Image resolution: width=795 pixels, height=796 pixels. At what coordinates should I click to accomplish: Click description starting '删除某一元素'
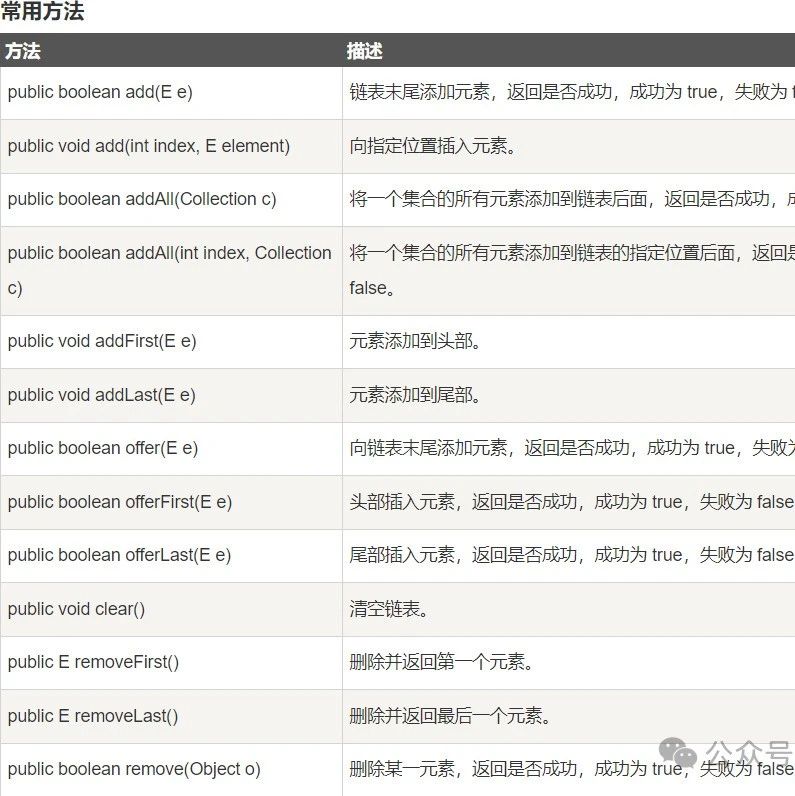[572, 769]
